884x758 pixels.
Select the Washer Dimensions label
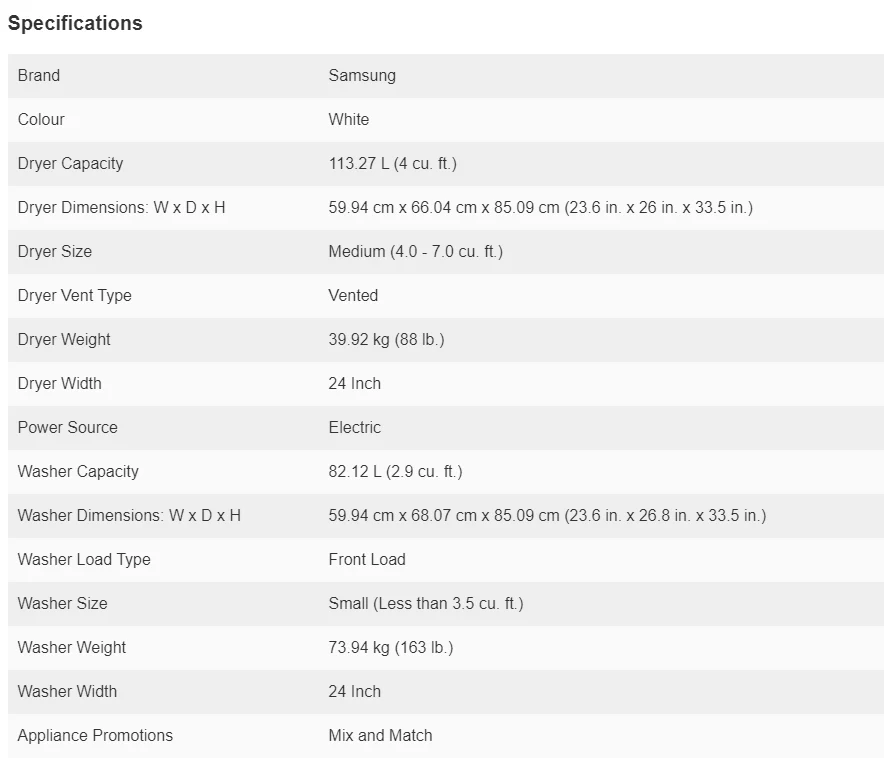pyautogui.click(x=129, y=515)
